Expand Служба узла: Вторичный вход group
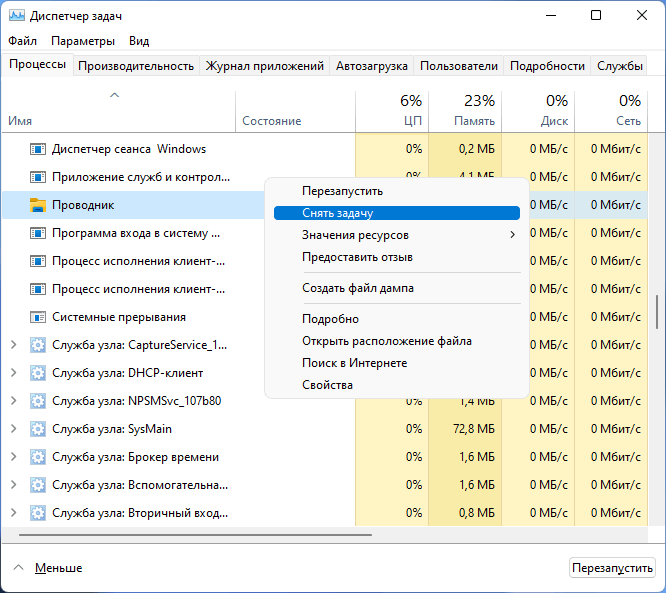 (13, 513)
